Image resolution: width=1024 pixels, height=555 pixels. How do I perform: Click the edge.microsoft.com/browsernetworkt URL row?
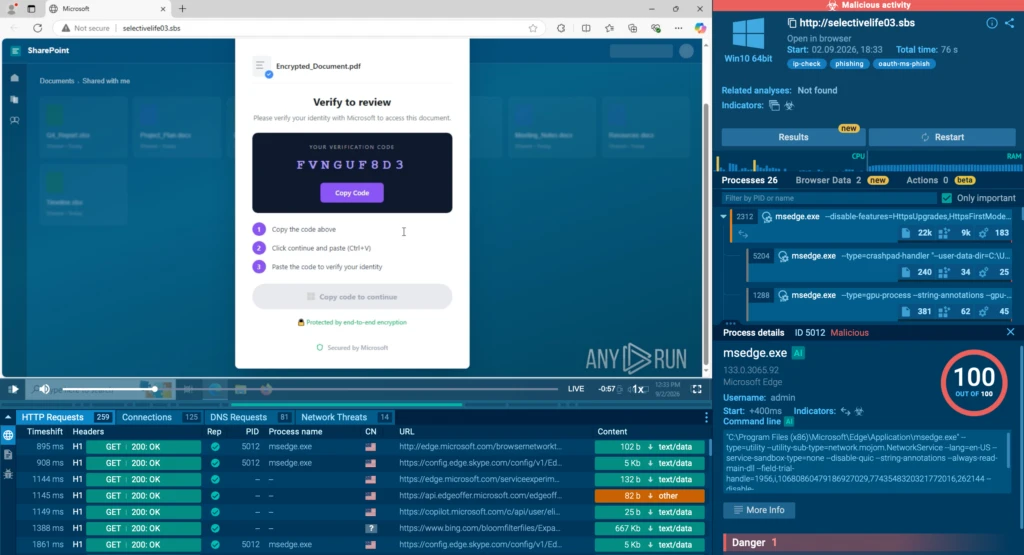pos(481,447)
